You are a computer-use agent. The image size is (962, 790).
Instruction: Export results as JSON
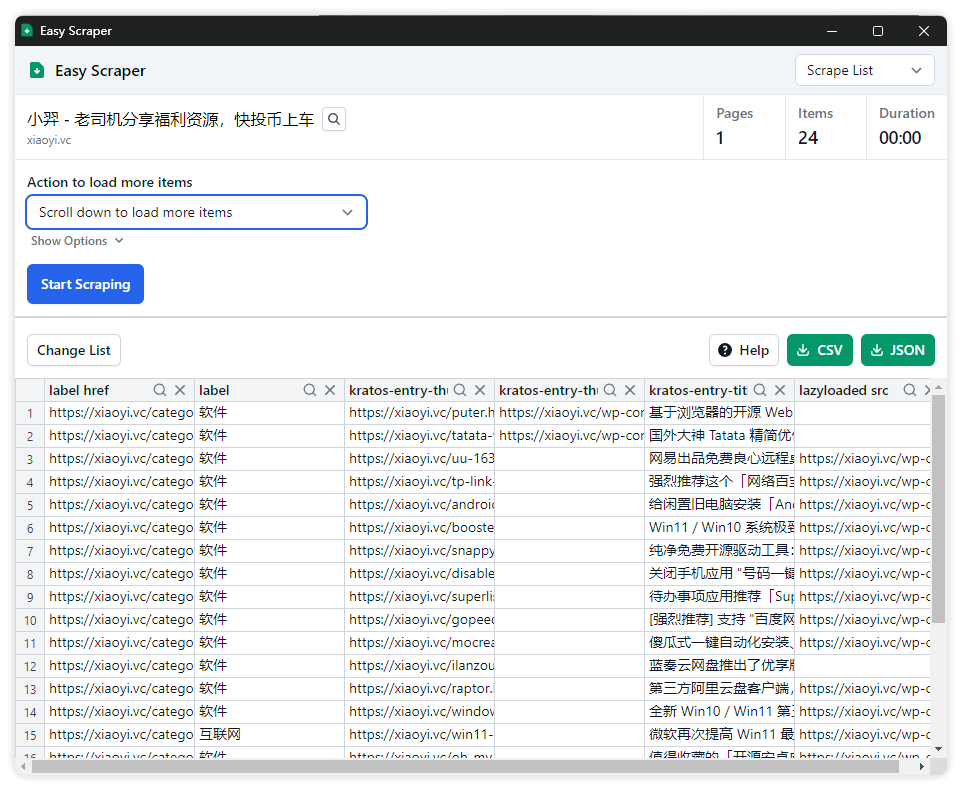point(897,350)
